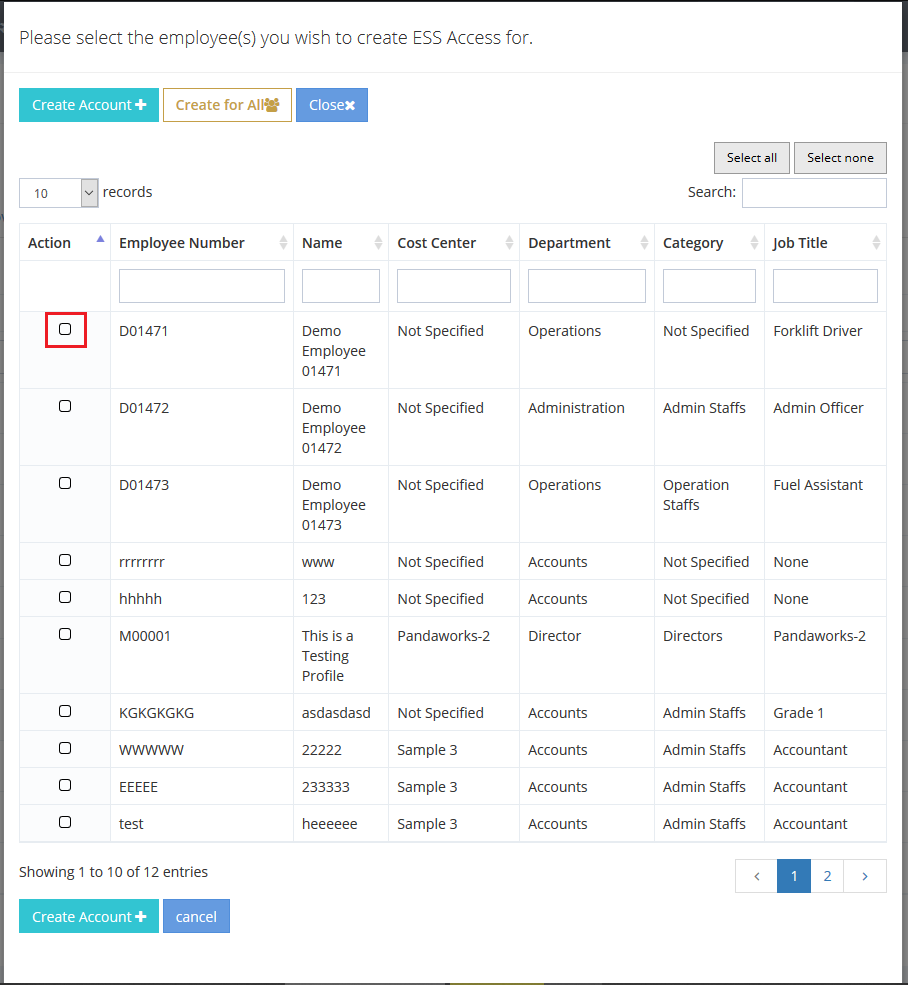Click the Department column filter box

coord(587,286)
